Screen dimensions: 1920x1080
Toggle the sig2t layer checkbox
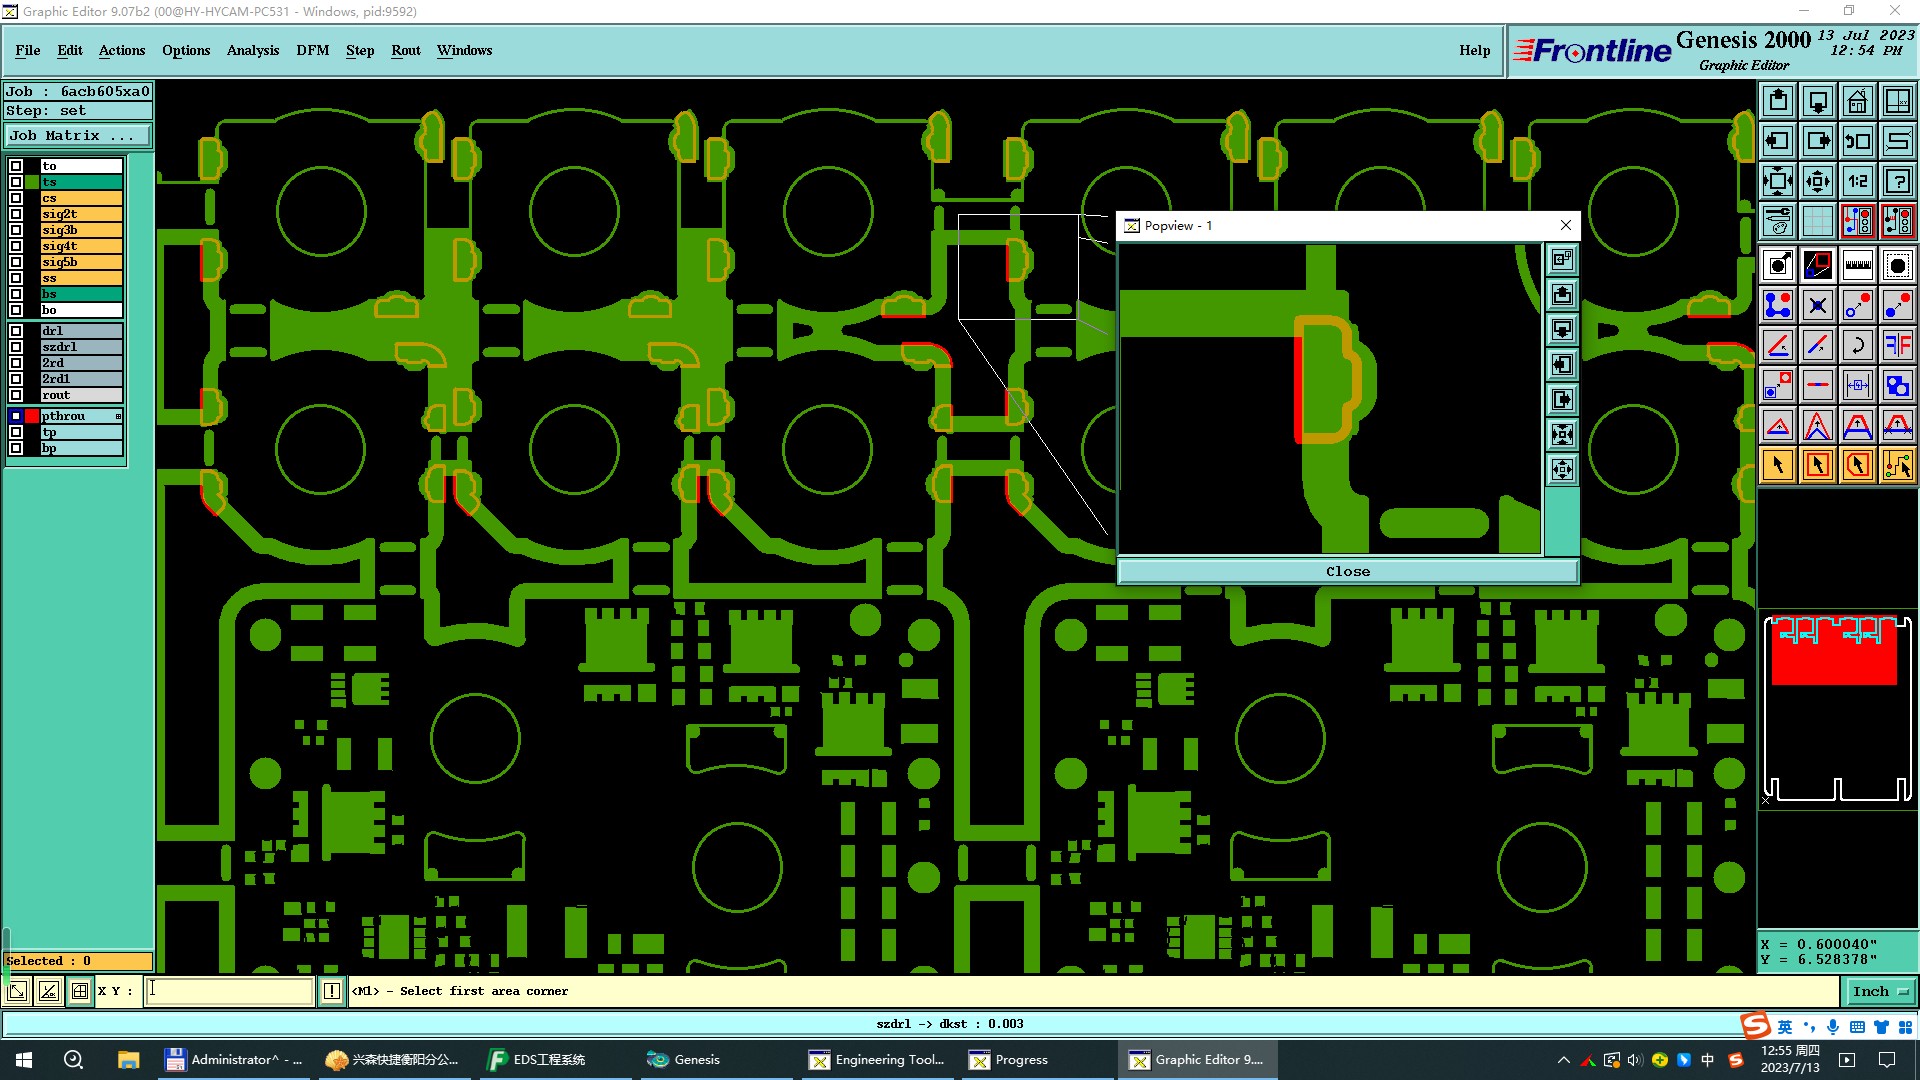click(x=16, y=214)
